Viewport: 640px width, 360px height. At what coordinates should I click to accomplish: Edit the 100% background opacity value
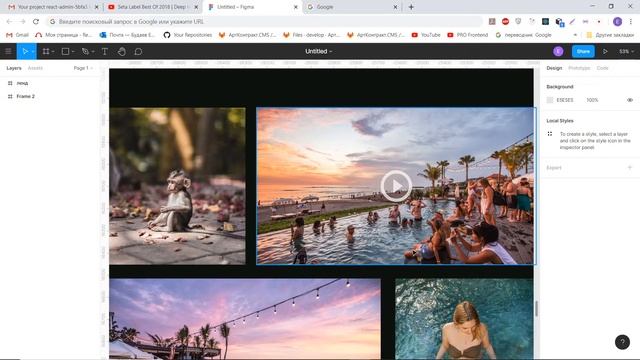(x=592, y=100)
